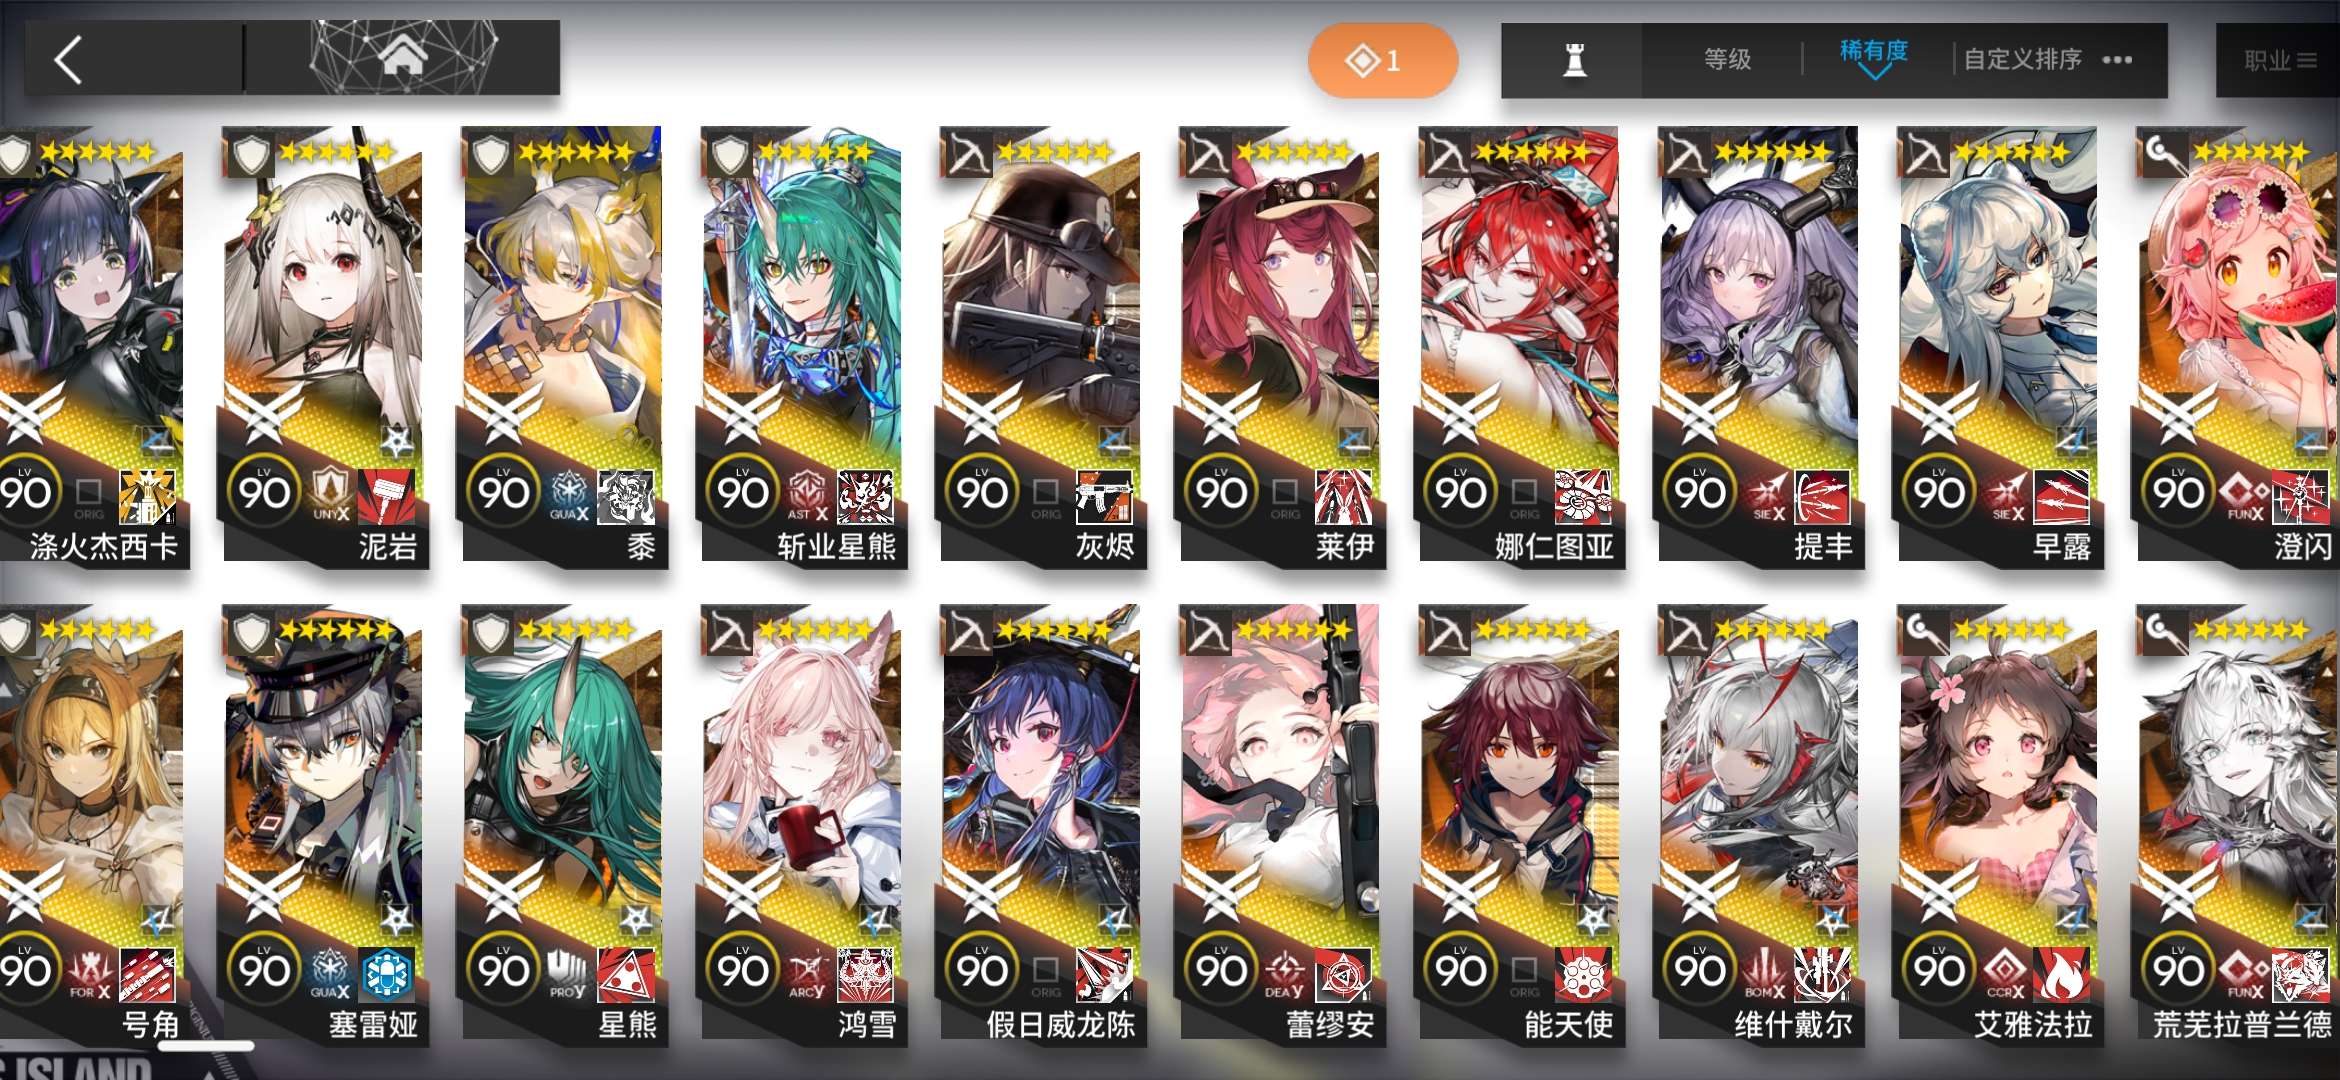Image resolution: width=2340 pixels, height=1080 pixels.
Task: Select the 斩业星熊 operator card
Action: coord(802,345)
